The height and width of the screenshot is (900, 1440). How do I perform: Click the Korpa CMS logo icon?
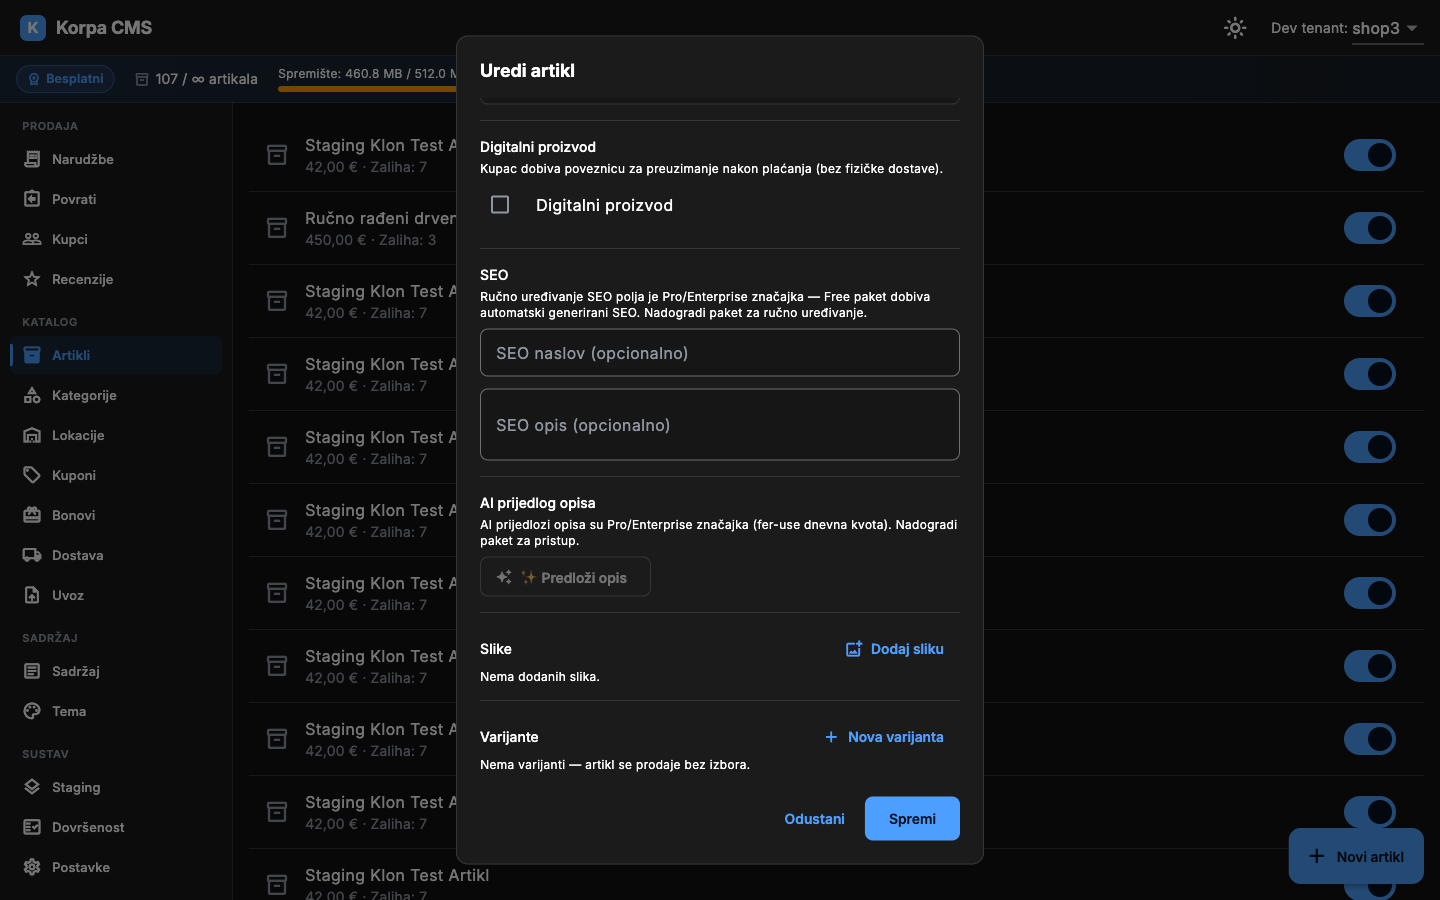[33, 28]
